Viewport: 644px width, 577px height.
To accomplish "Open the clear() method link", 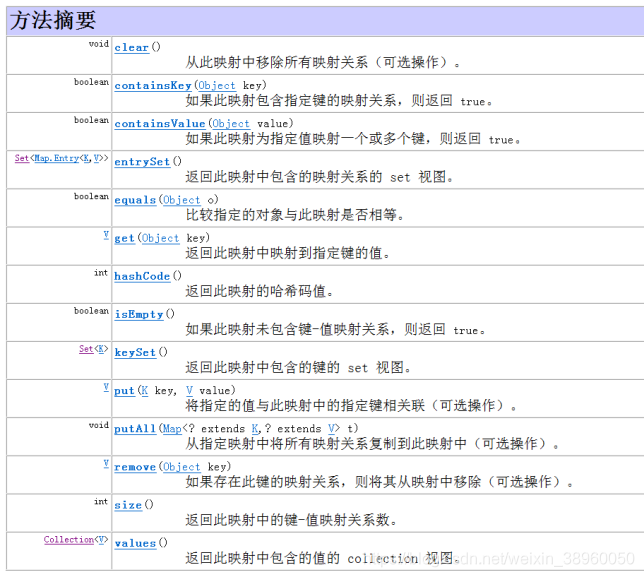I will point(131,48).
